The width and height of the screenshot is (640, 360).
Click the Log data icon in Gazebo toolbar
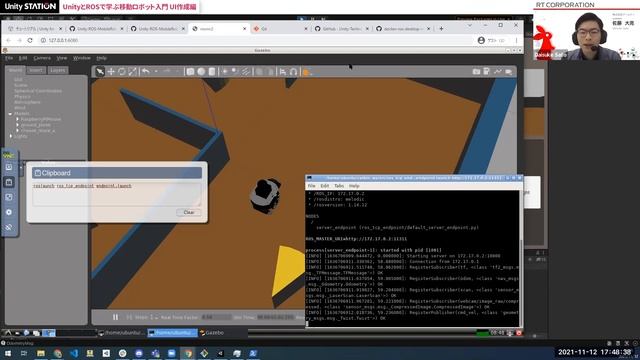(x=487, y=71)
